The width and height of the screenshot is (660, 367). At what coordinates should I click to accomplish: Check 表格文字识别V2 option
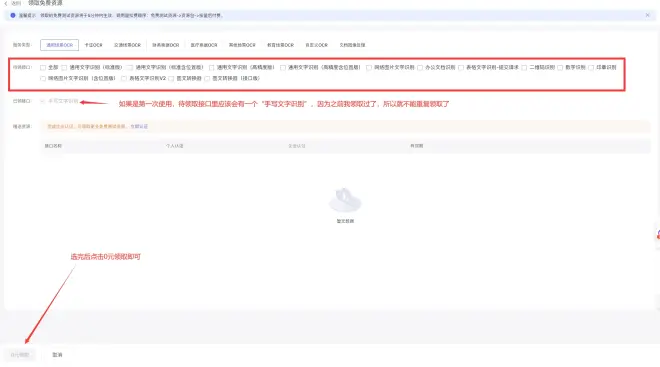[124, 78]
